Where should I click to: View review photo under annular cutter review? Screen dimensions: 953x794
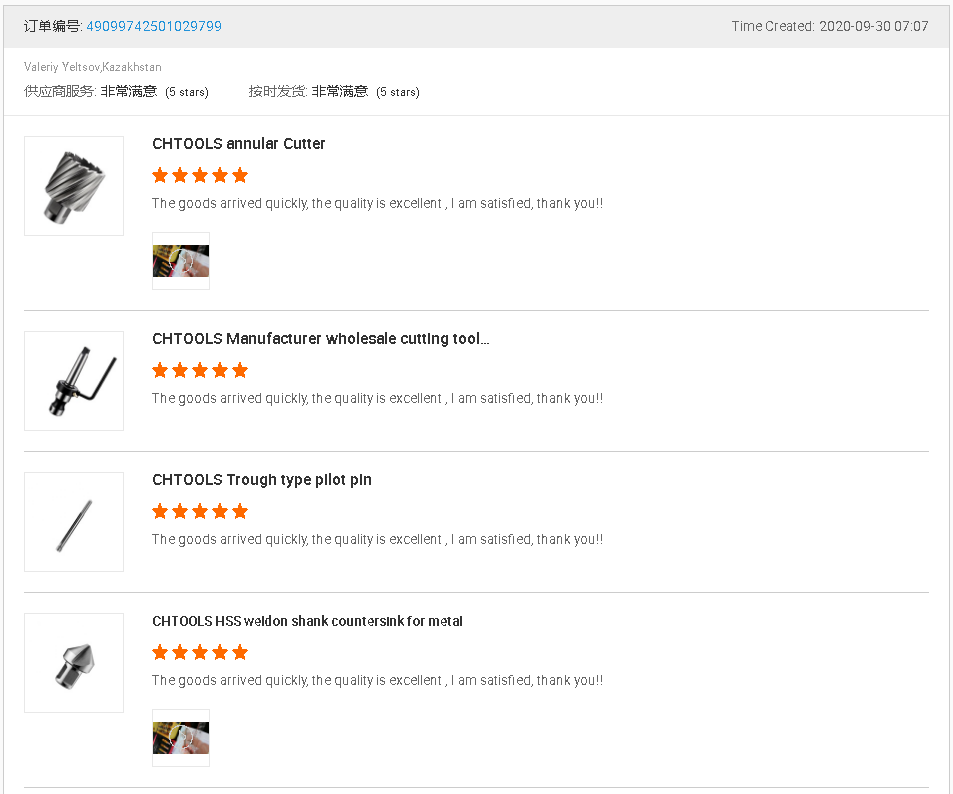pos(181,261)
